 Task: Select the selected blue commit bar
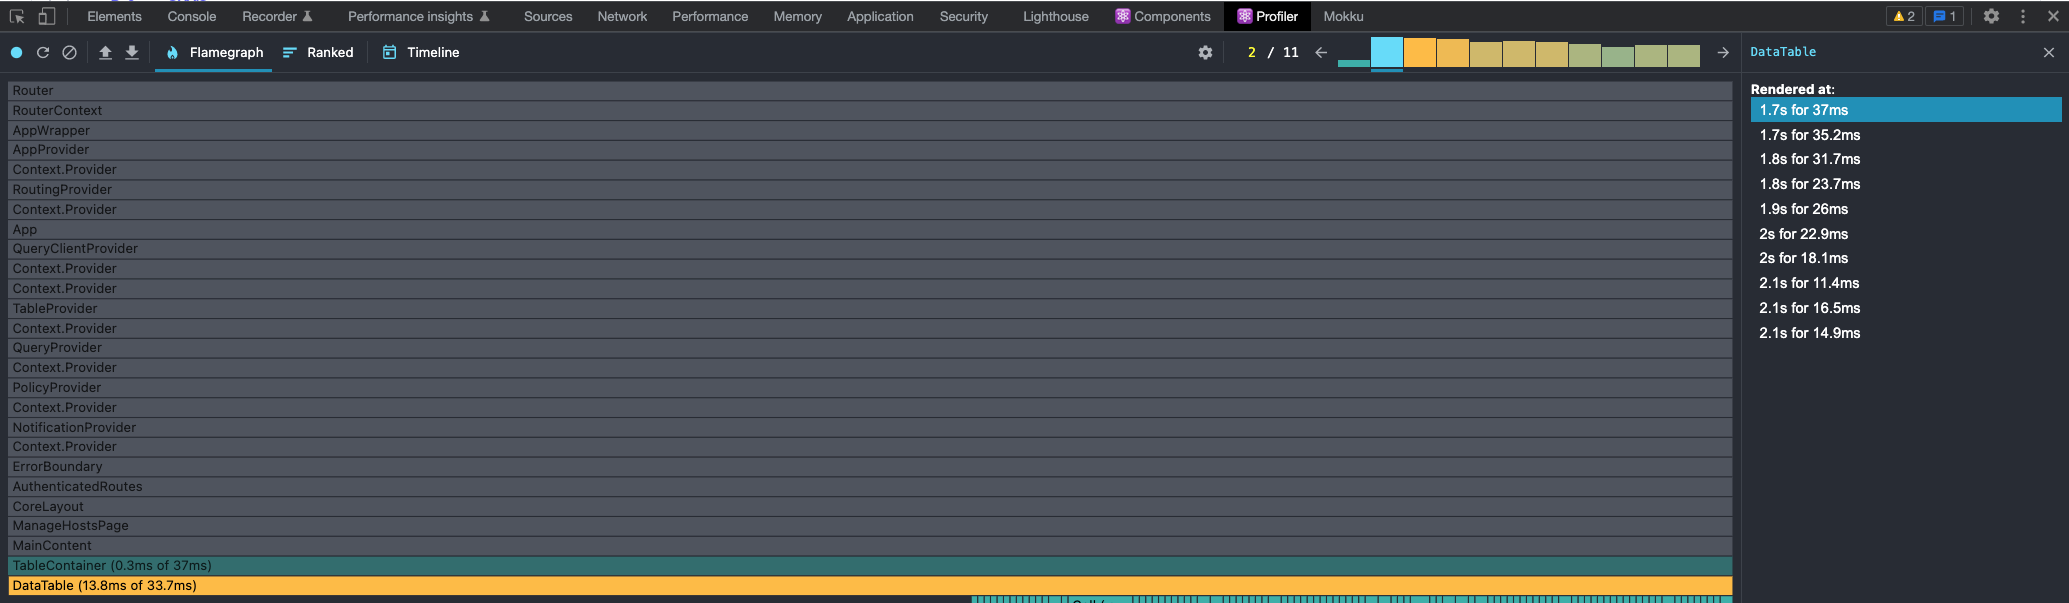point(1387,52)
